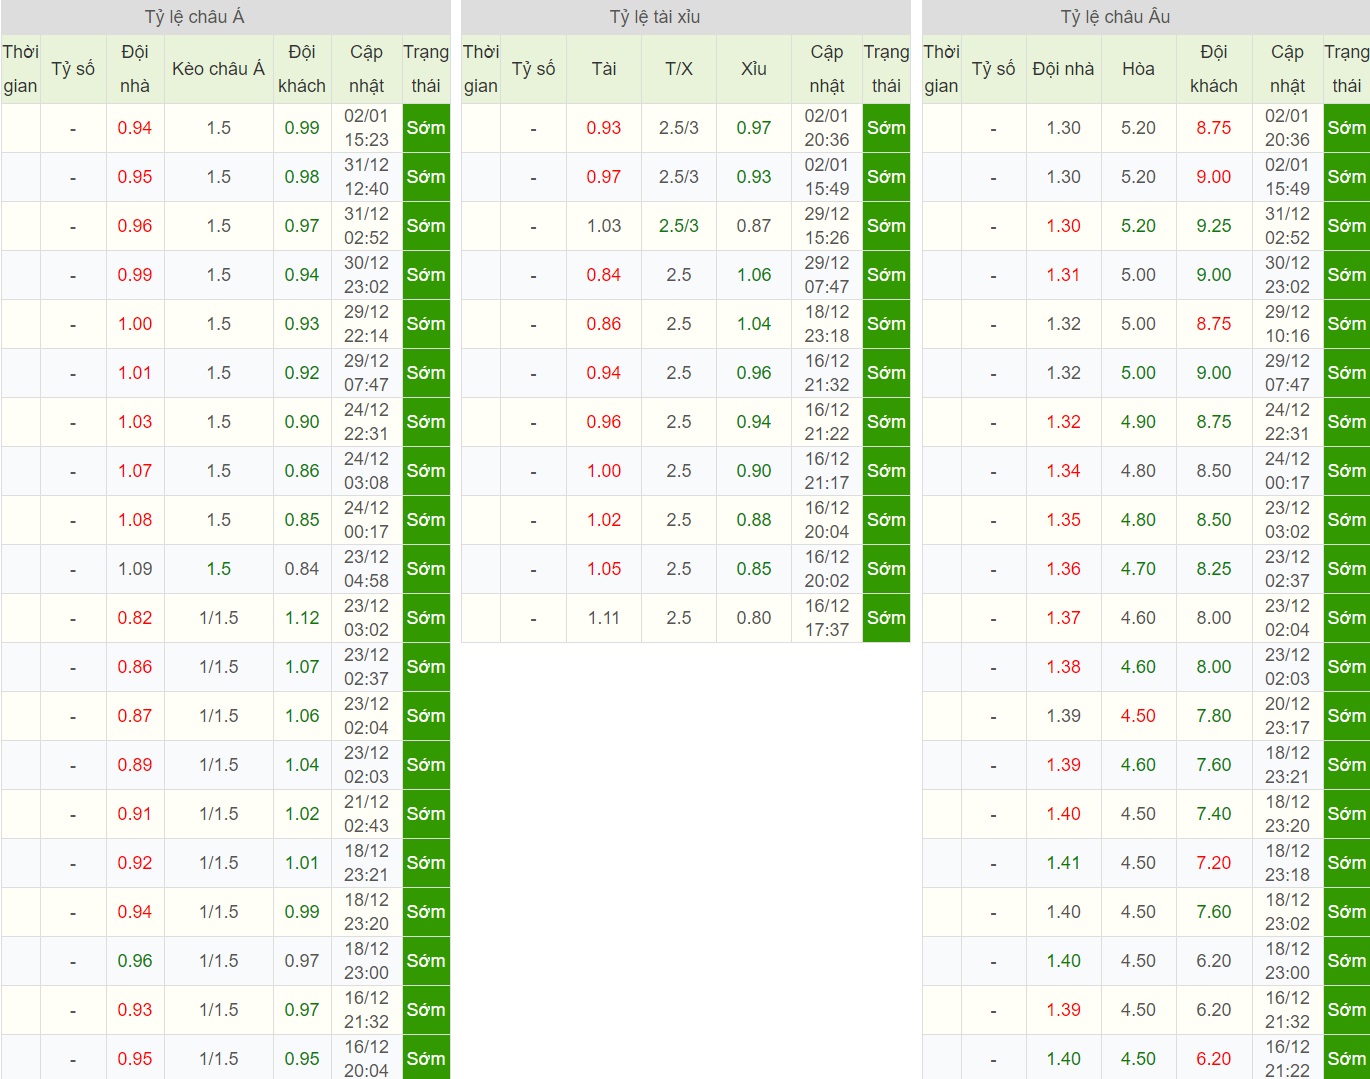Select 23/12 04:58 update time in Asian table
The width and height of the screenshot is (1370, 1079).
coord(366,569)
